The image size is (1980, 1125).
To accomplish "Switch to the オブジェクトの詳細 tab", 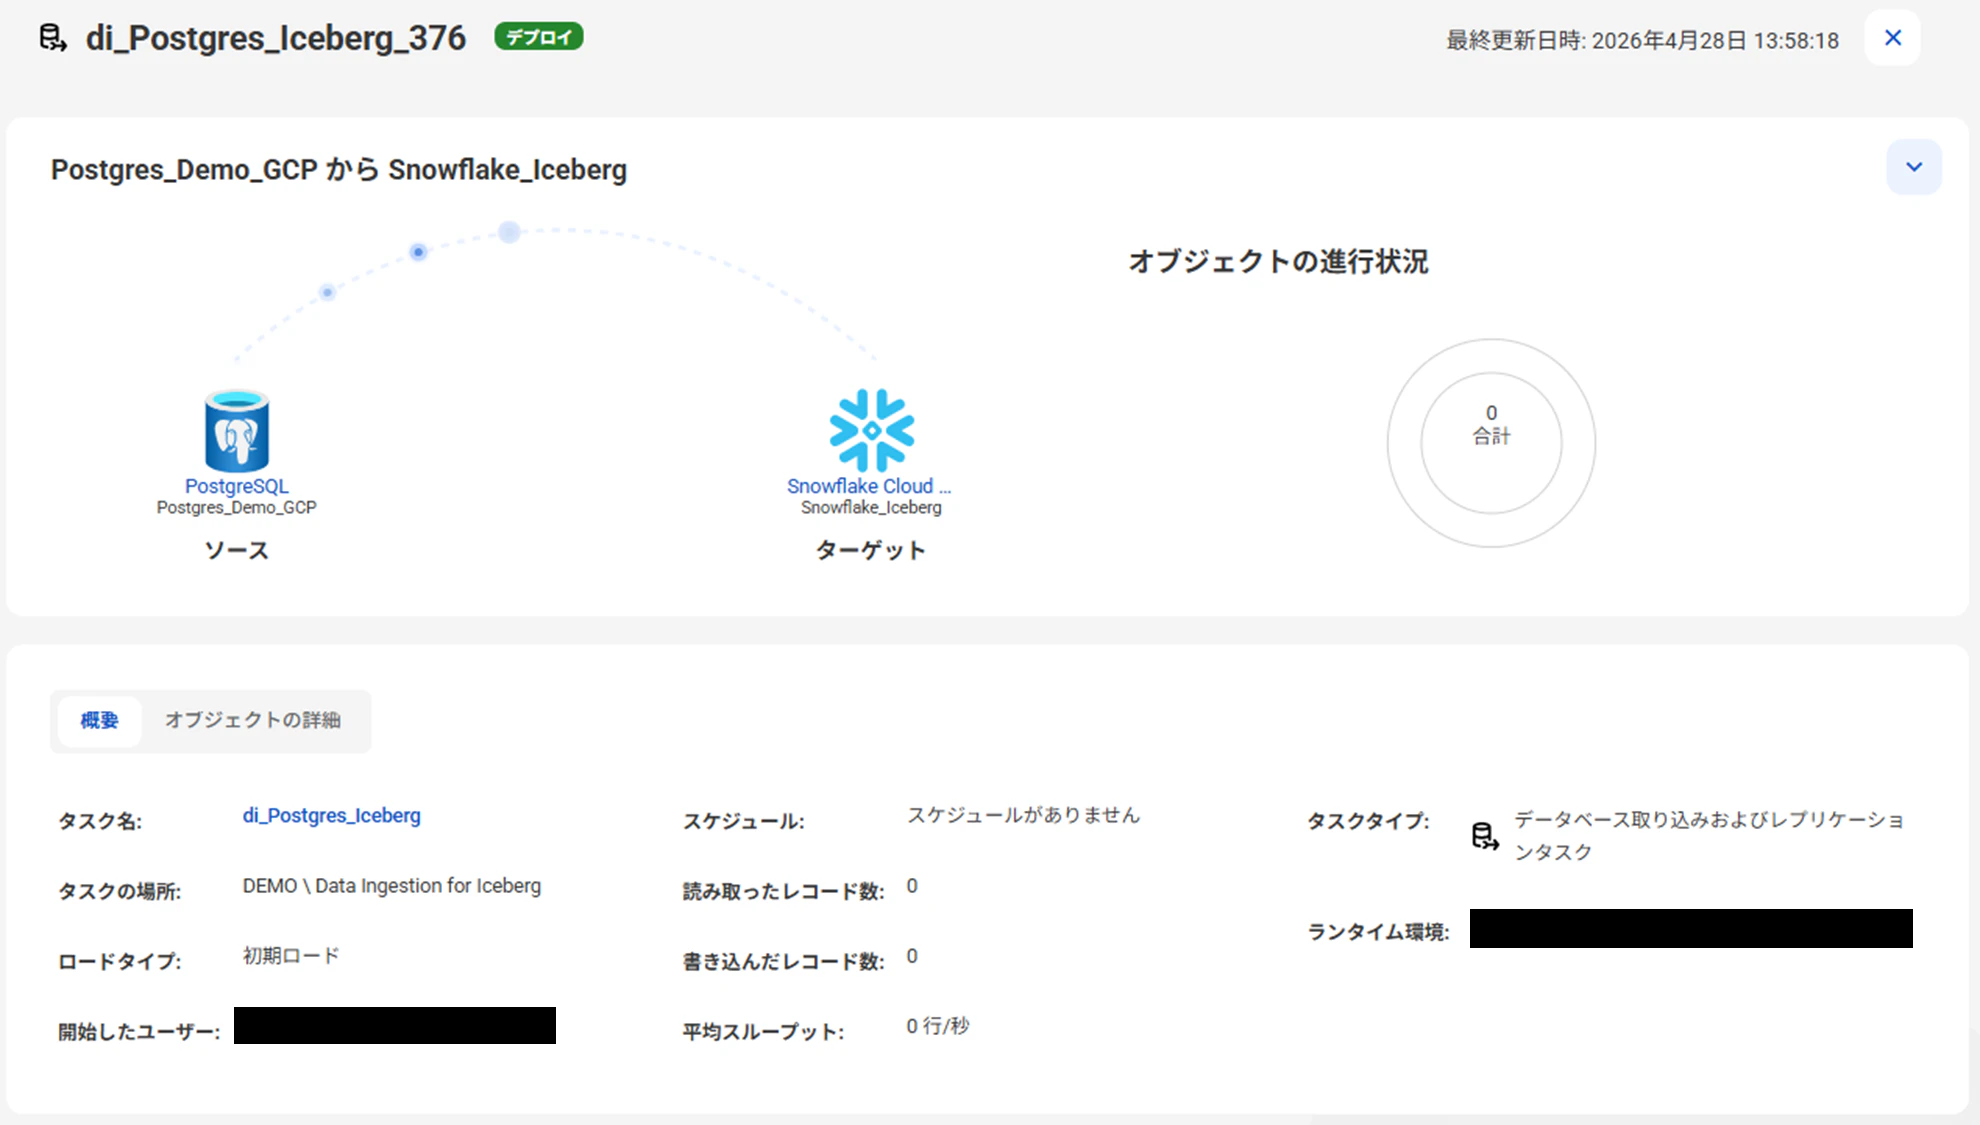I will coord(253,720).
